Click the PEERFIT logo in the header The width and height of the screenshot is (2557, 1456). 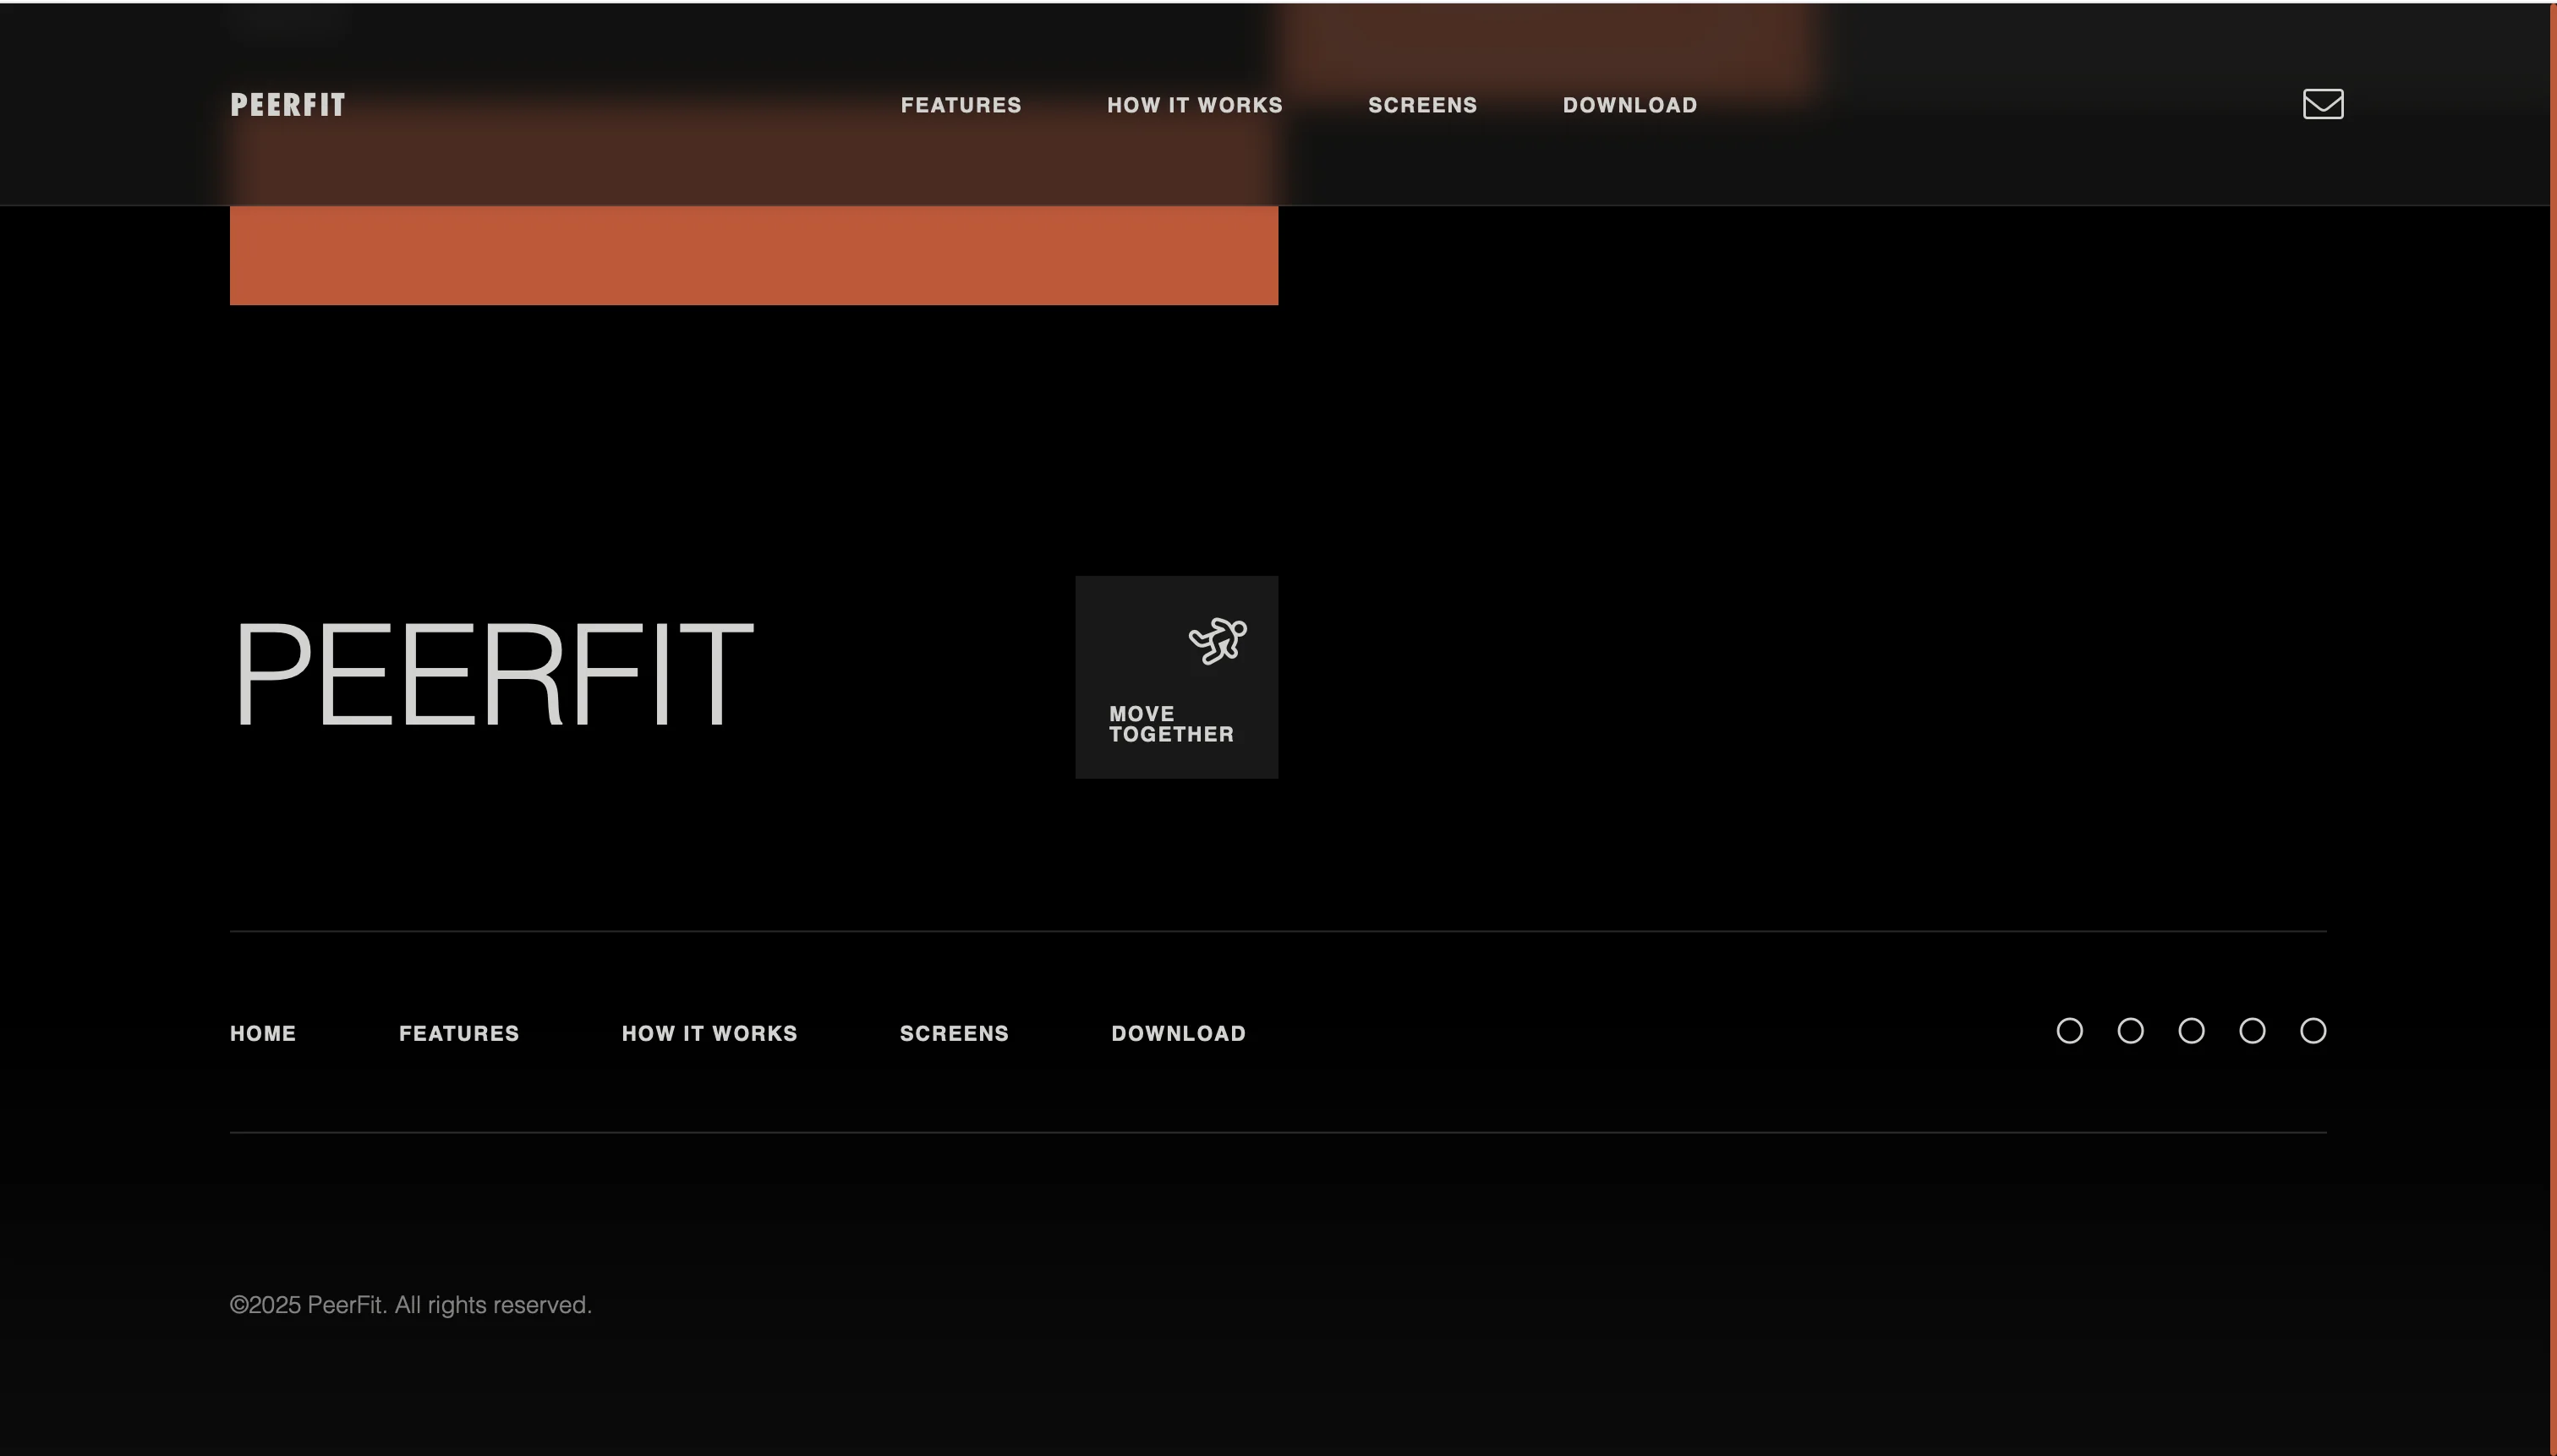point(288,105)
